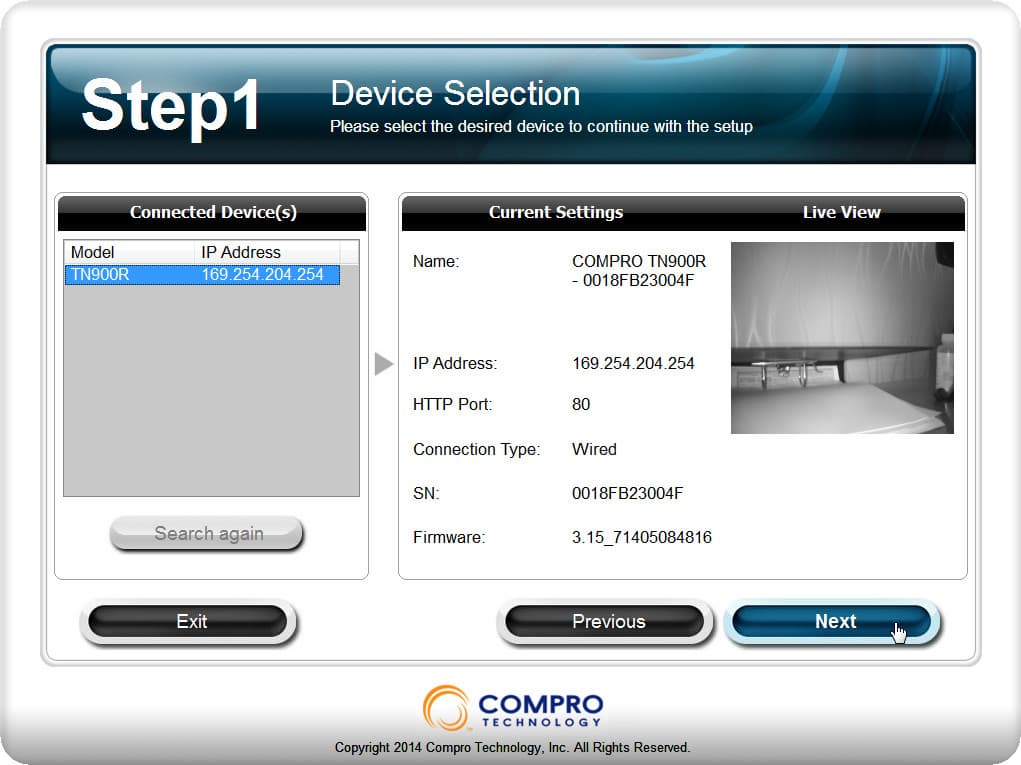Viewport: 1021px width, 765px height.
Task: Click the Compro Technology logo
Action: tap(513, 708)
